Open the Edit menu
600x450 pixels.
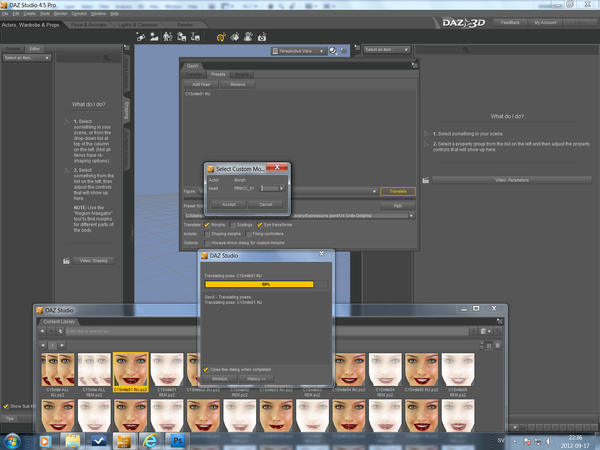[x=16, y=14]
